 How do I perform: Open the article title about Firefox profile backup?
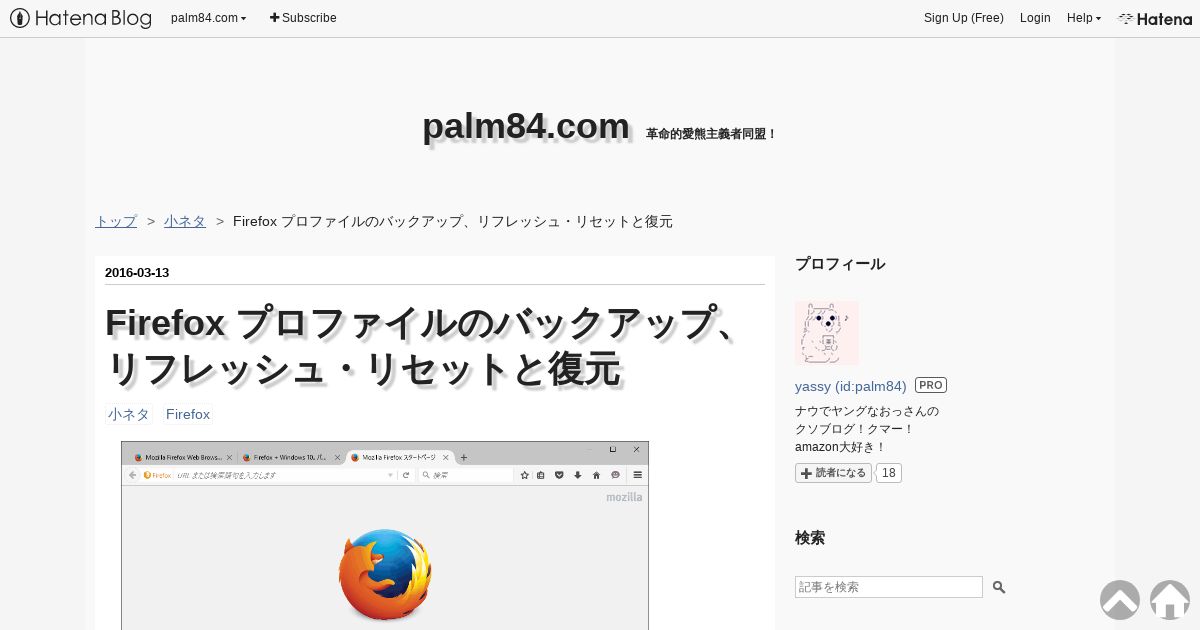[x=423, y=346]
